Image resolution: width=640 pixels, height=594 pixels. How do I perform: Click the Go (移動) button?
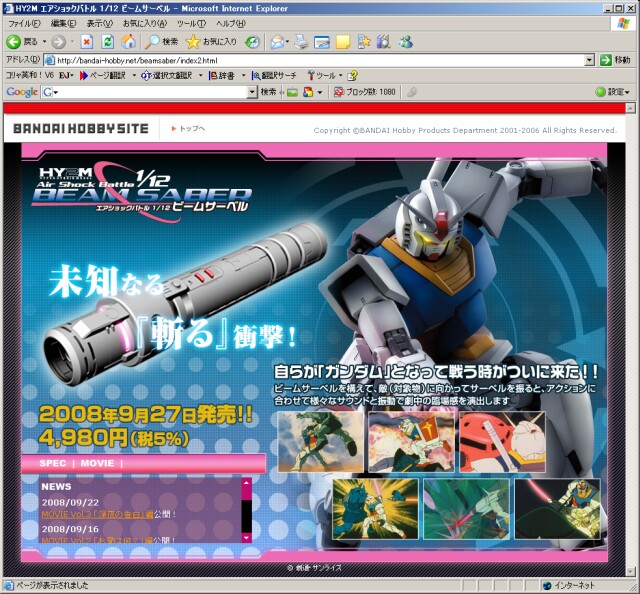(x=615, y=60)
